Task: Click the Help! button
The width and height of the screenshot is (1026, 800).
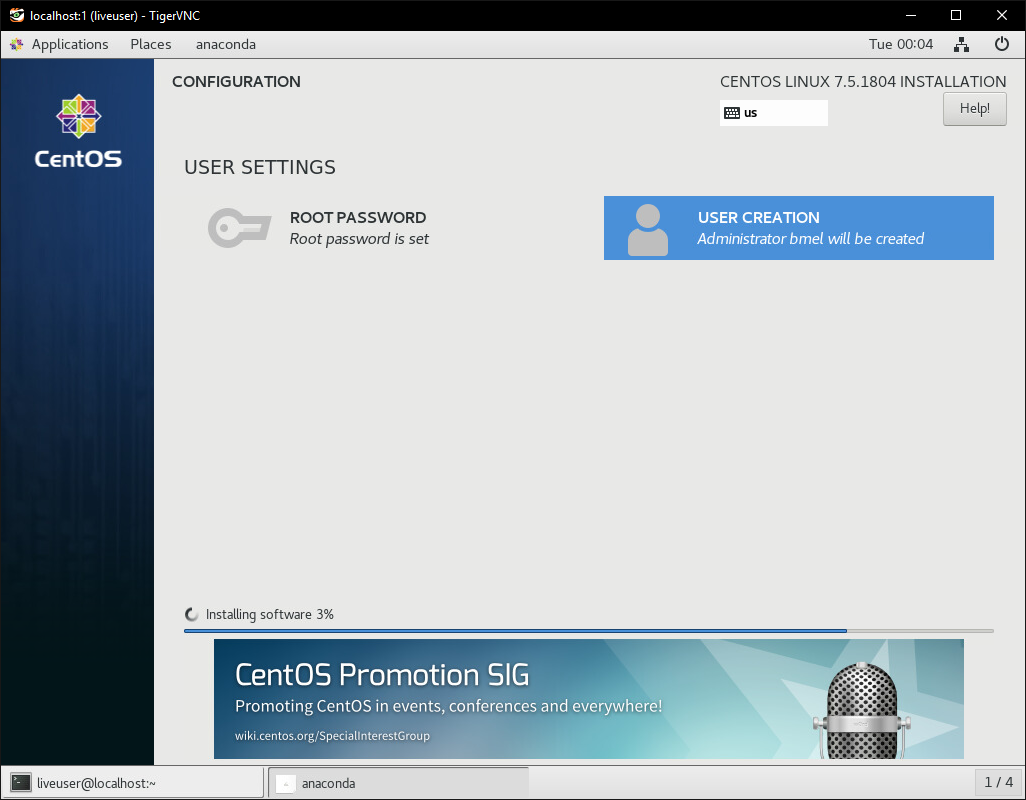Action: [x=974, y=109]
